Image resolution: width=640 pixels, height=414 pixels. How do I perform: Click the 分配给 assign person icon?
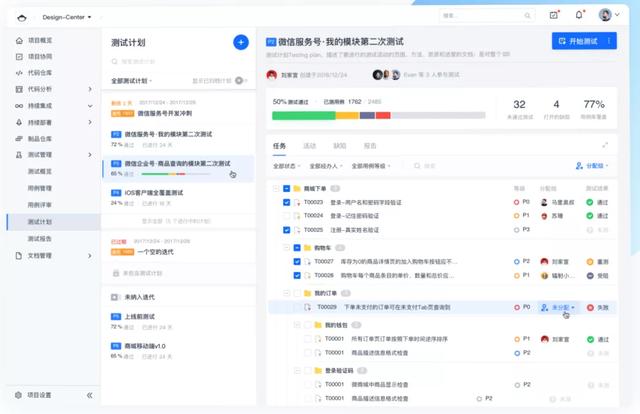[x=579, y=166]
